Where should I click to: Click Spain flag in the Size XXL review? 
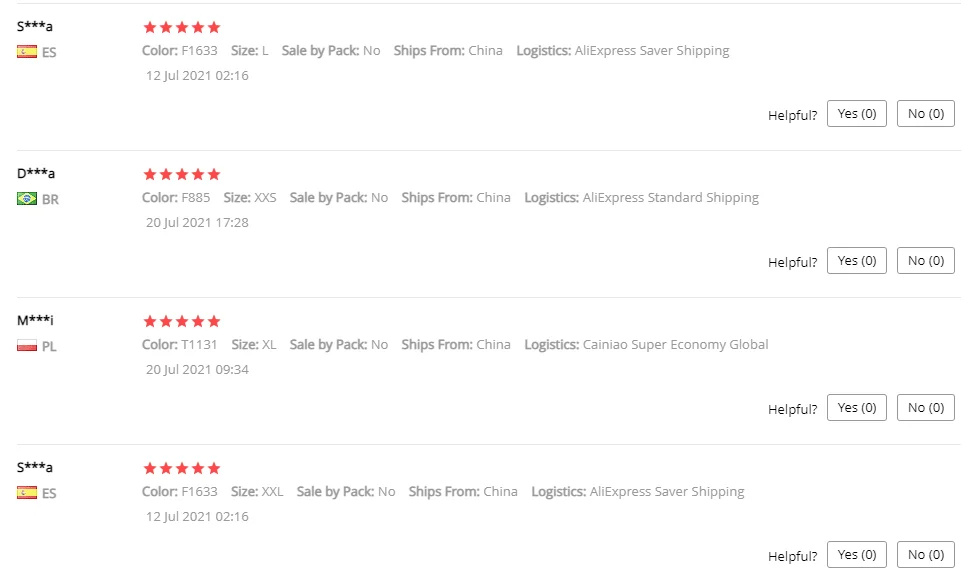point(27,493)
